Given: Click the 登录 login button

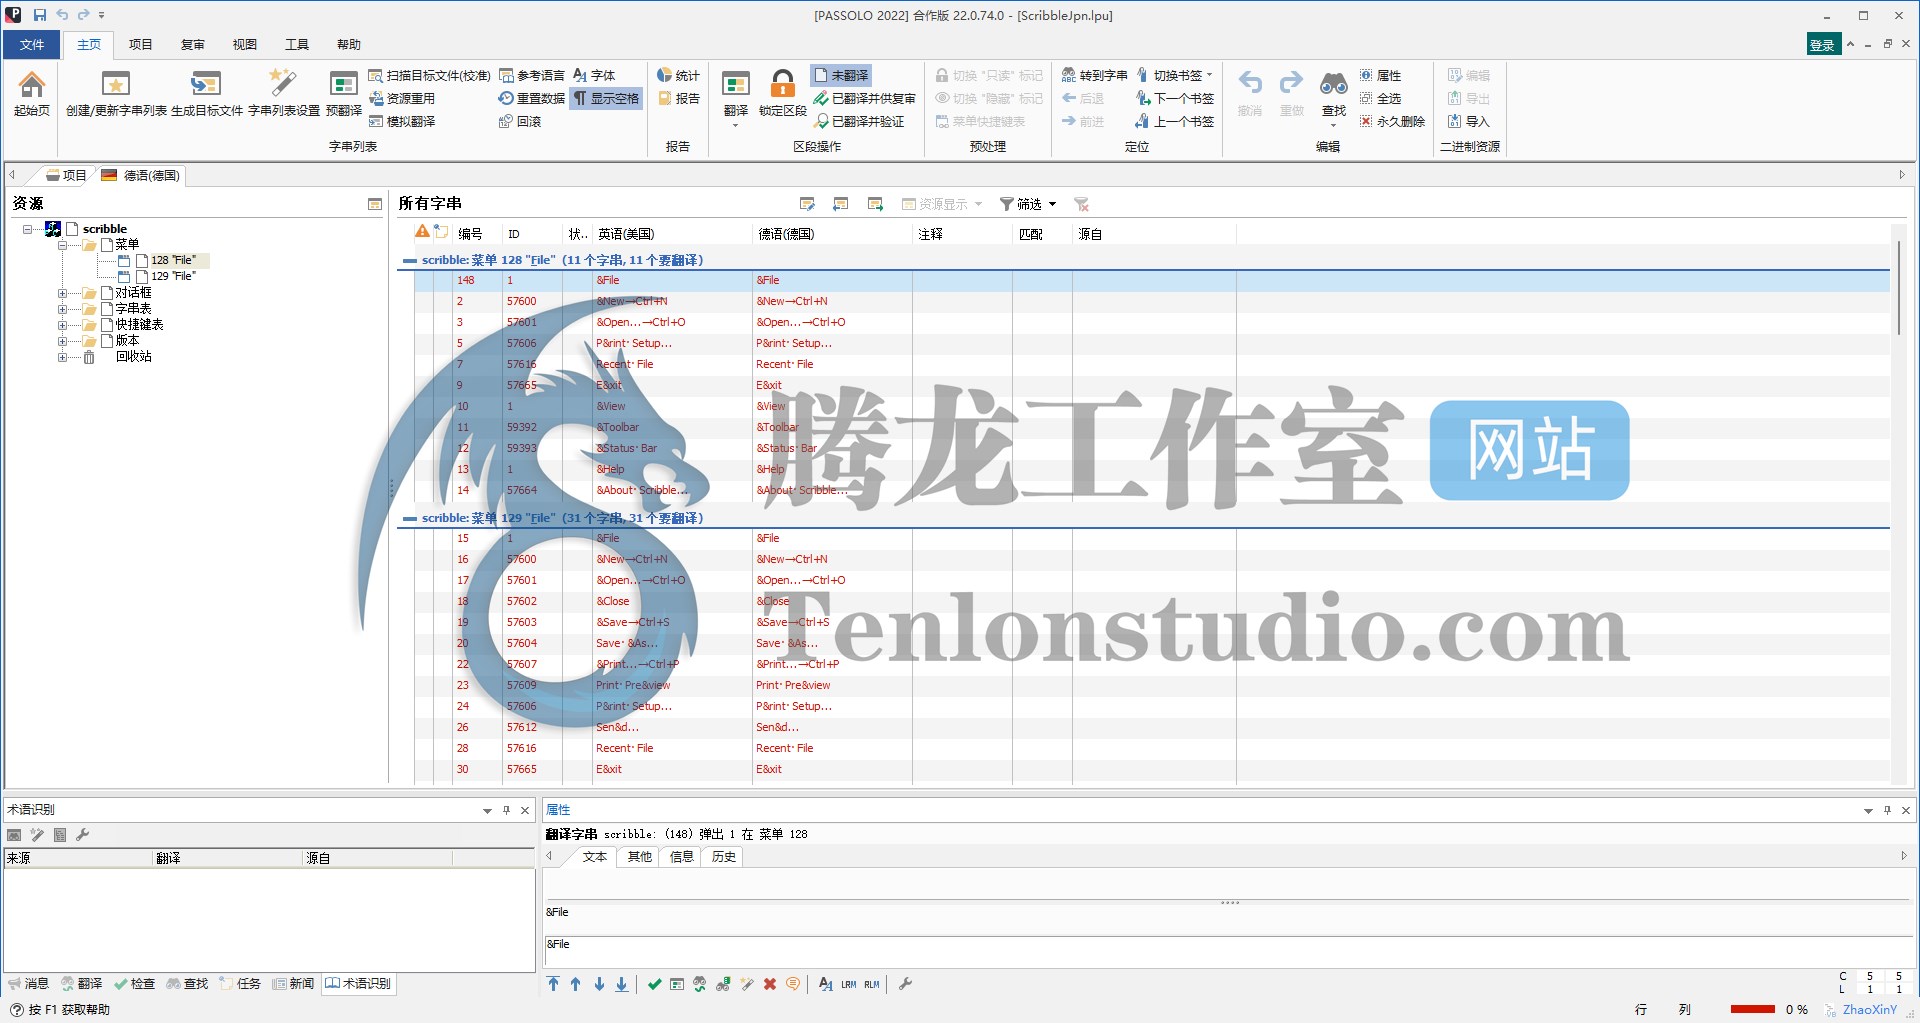Looking at the screenshot, I should pos(1822,44).
